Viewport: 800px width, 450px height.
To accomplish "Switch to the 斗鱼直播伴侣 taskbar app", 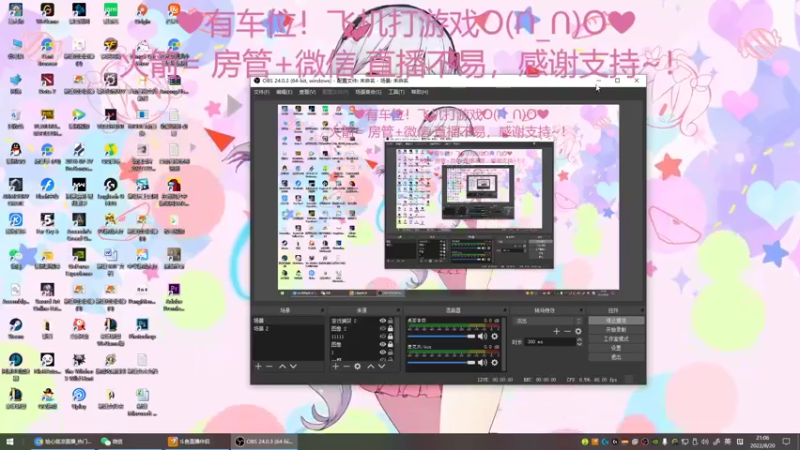I will [196, 441].
